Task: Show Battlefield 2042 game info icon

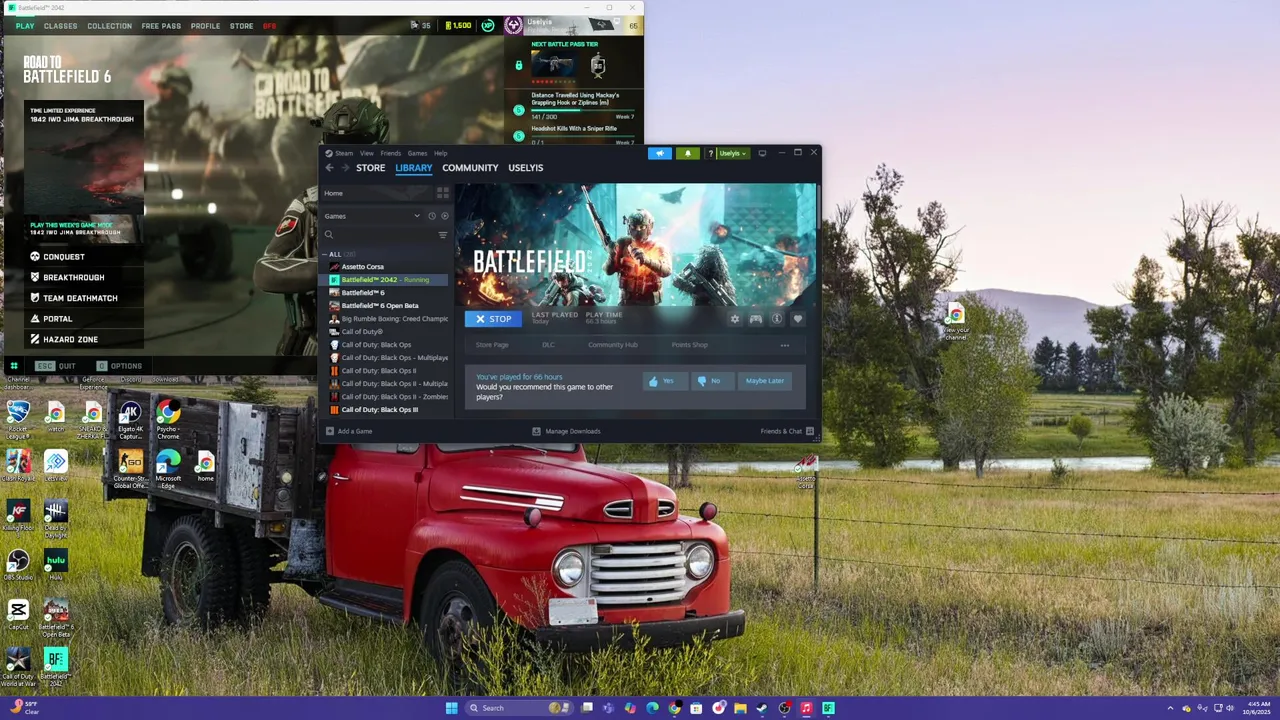Action: [777, 319]
